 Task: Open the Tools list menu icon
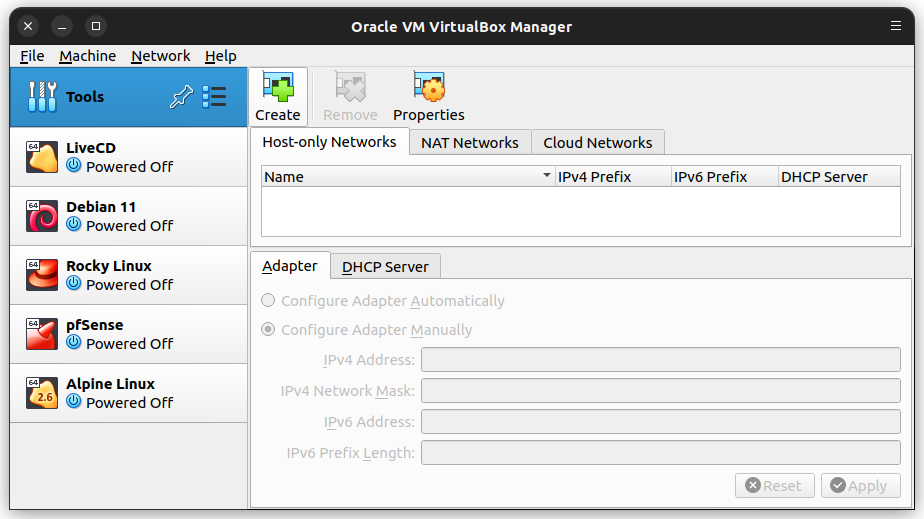click(x=214, y=97)
